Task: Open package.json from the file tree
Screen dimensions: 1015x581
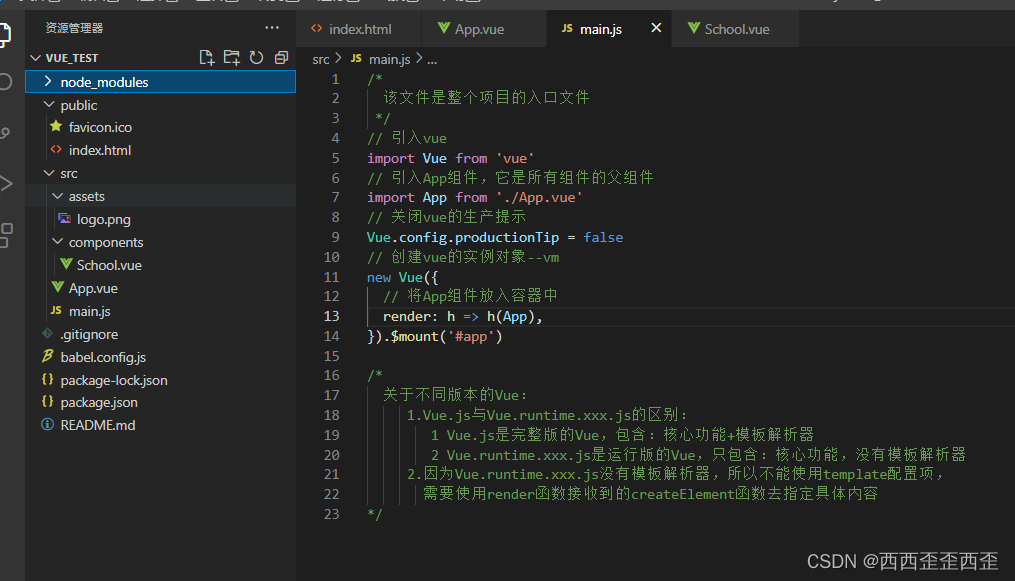Action: click(x=98, y=402)
